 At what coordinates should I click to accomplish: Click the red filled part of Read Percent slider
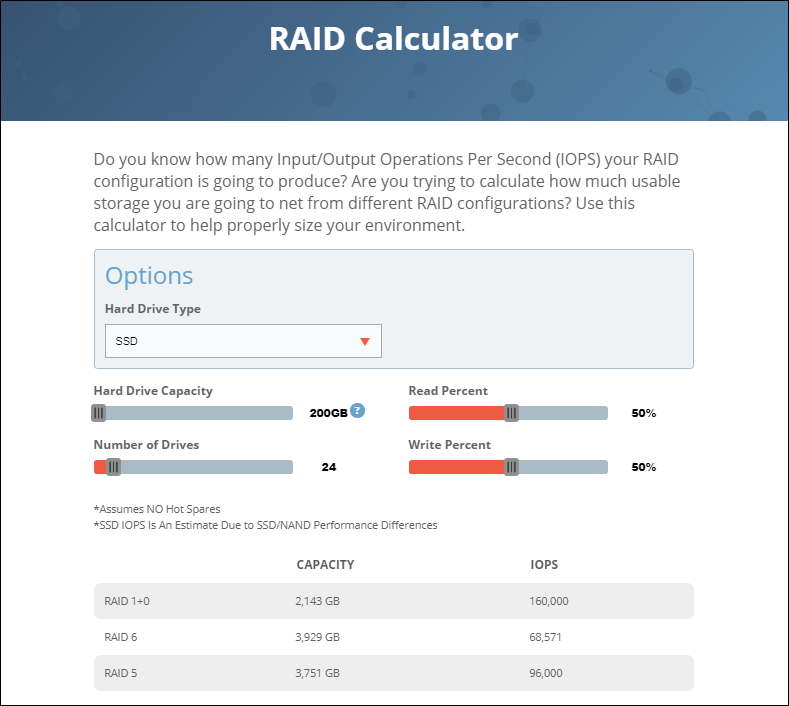click(x=457, y=413)
